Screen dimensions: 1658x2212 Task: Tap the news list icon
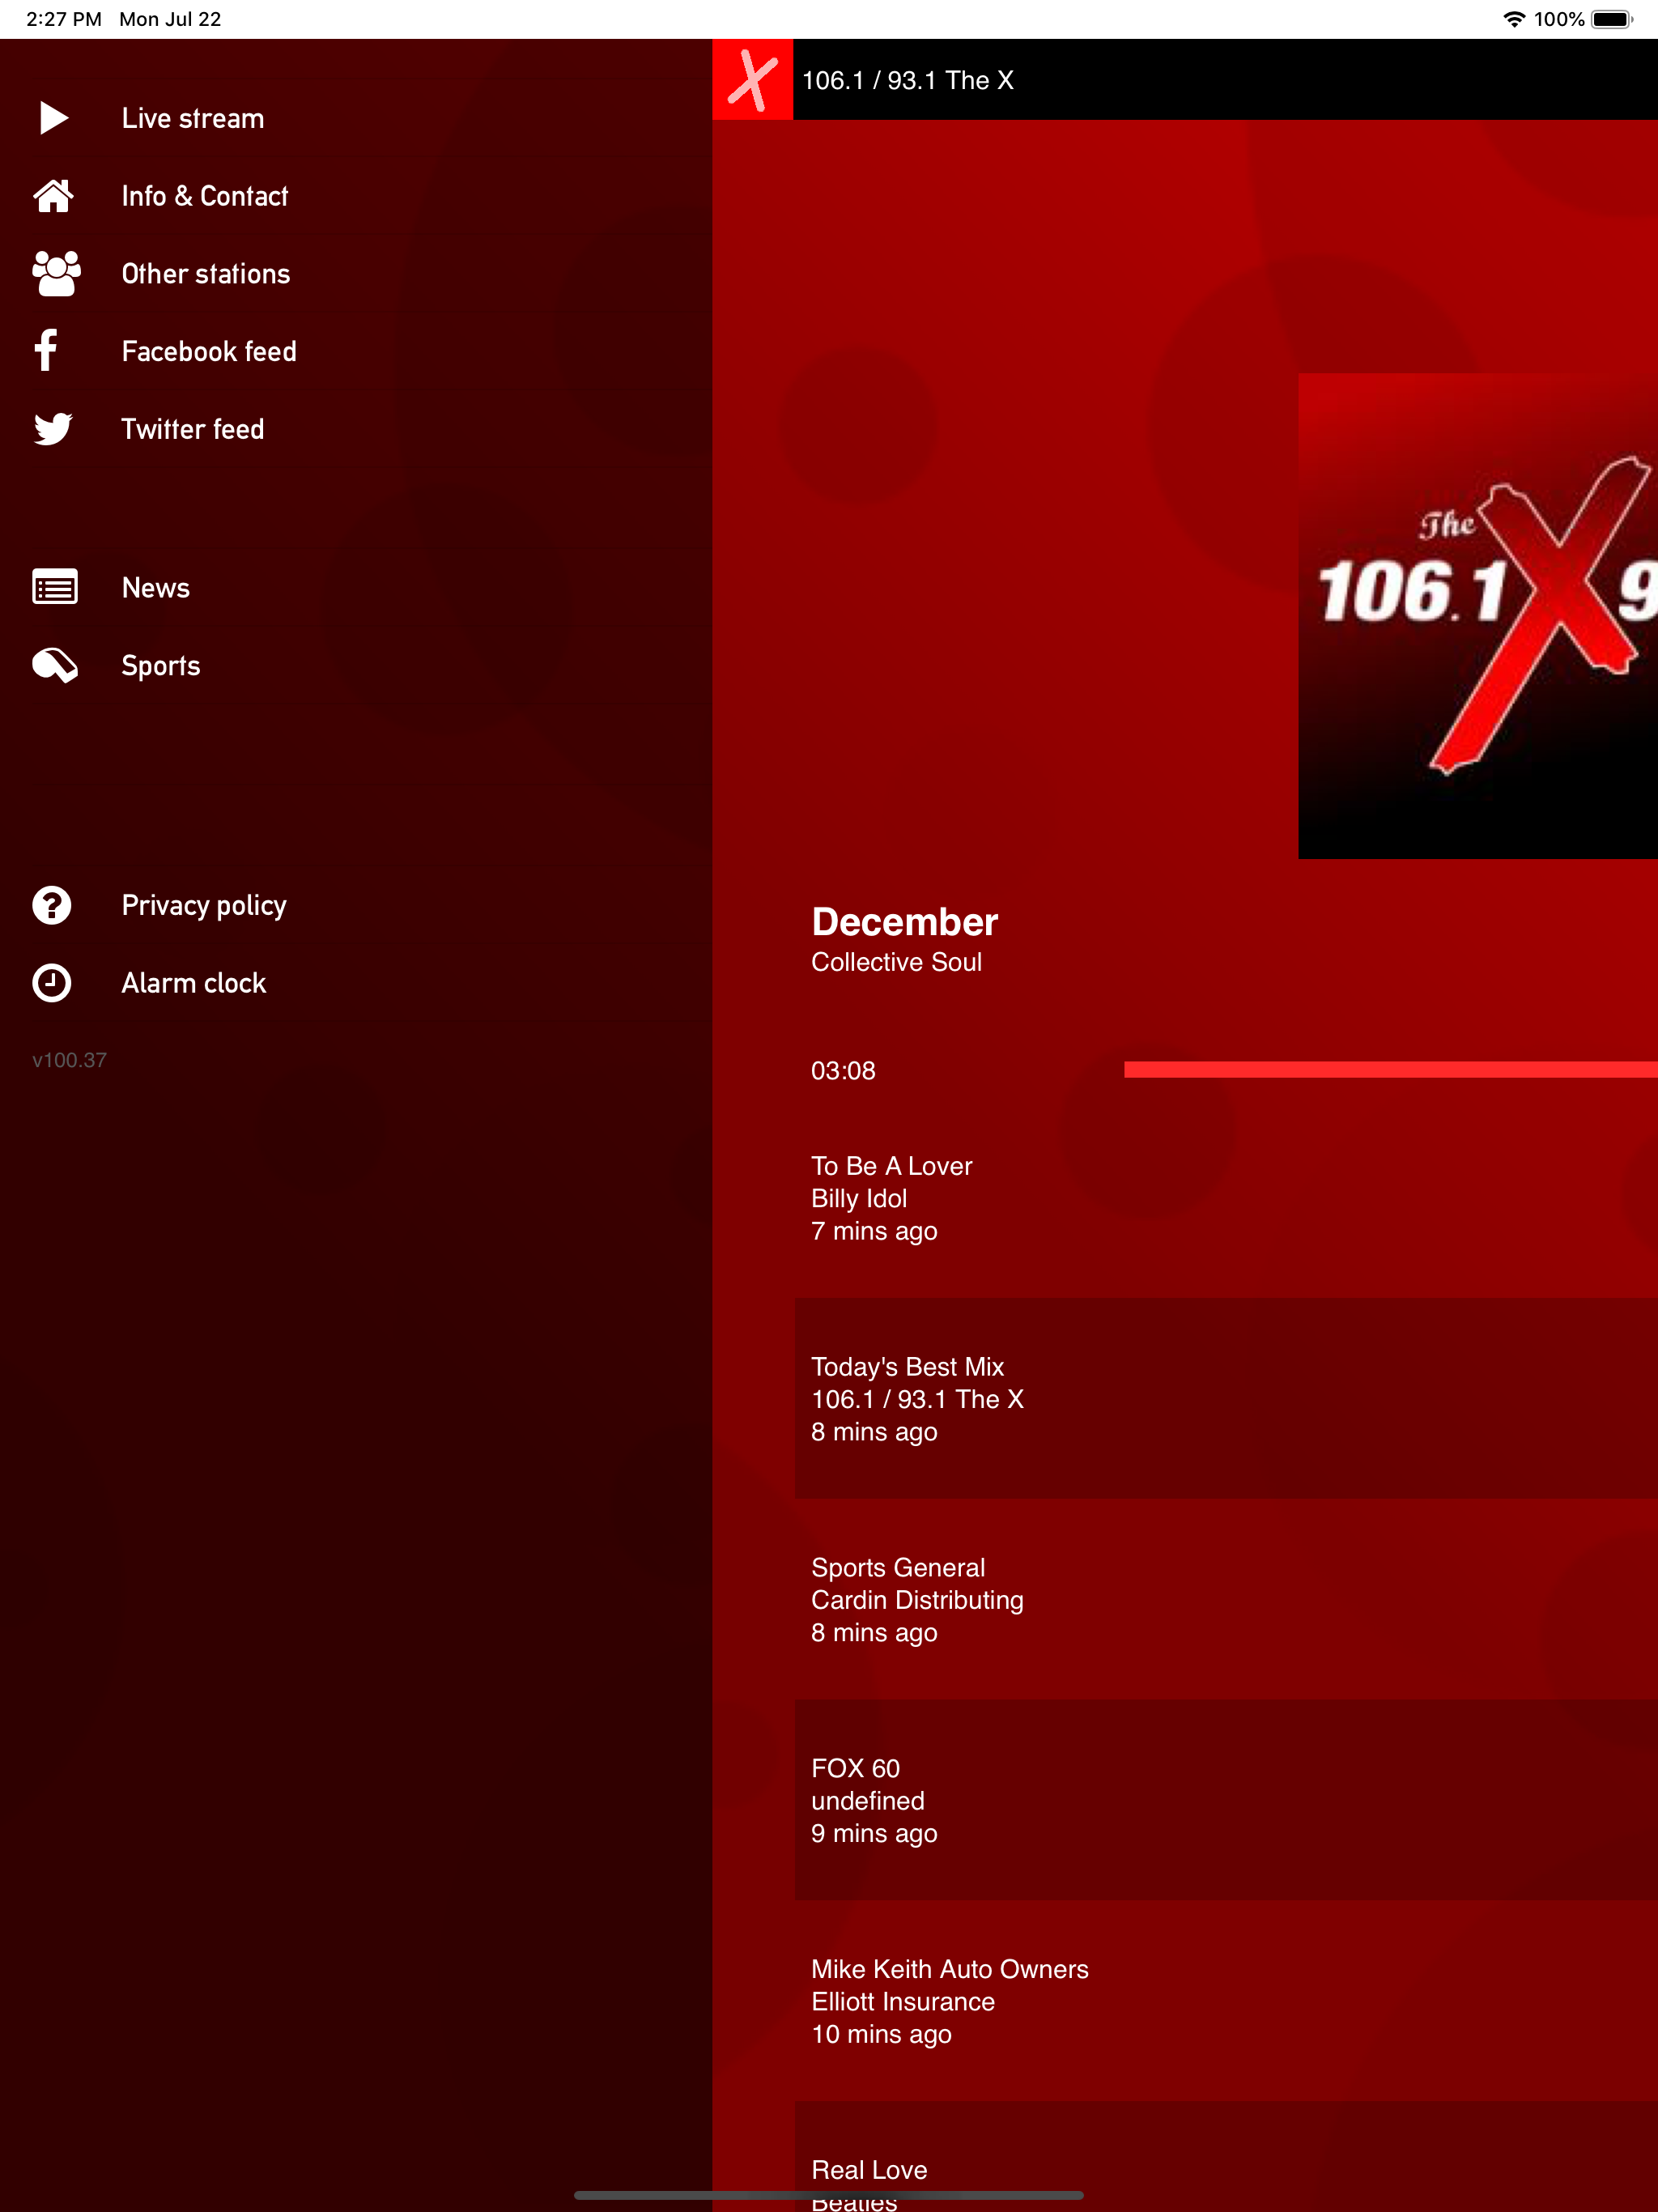coord(55,587)
